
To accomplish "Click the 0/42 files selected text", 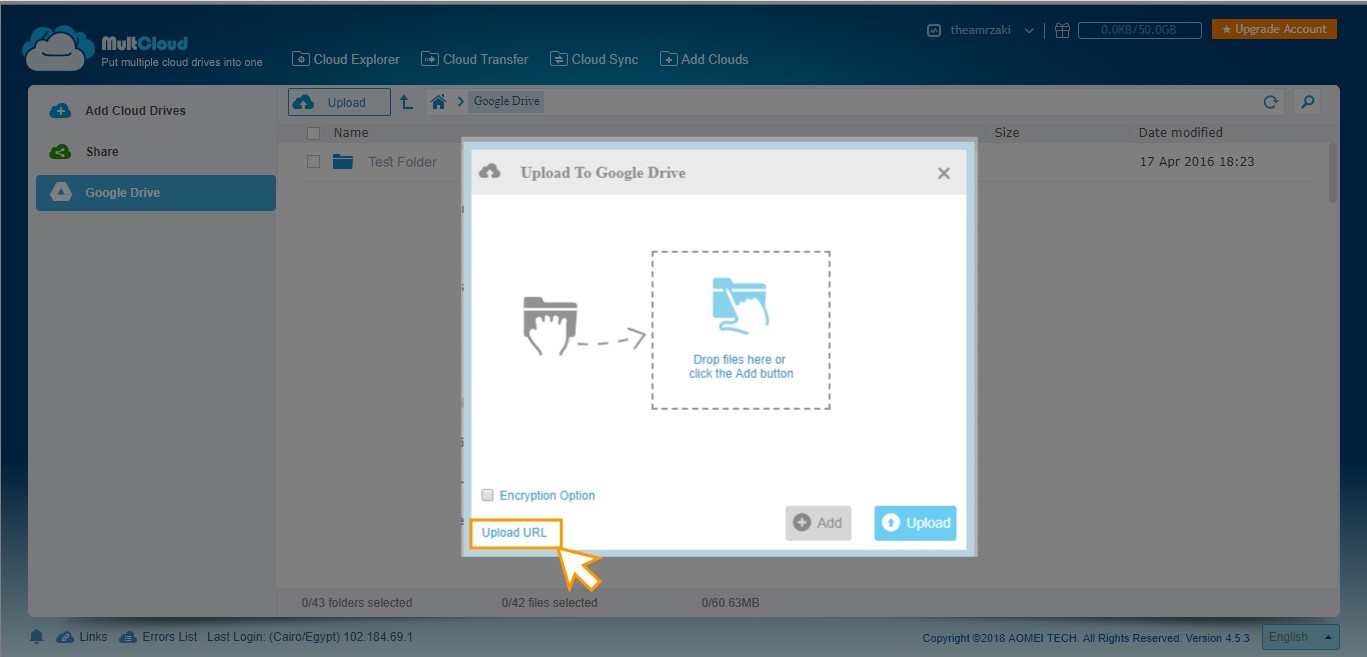I will (x=549, y=603).
